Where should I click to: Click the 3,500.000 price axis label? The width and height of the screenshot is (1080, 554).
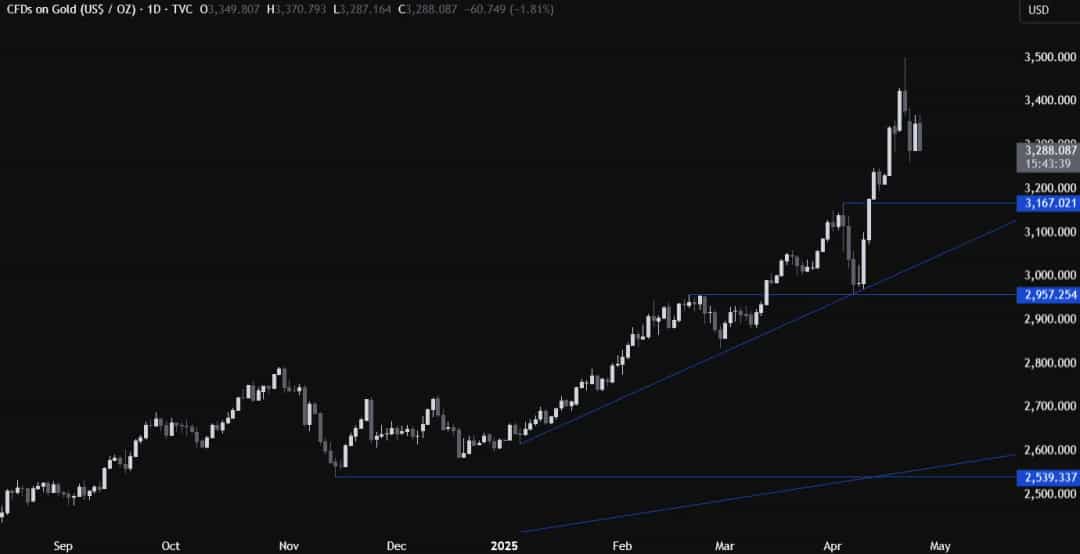[x=1048, y=57]
